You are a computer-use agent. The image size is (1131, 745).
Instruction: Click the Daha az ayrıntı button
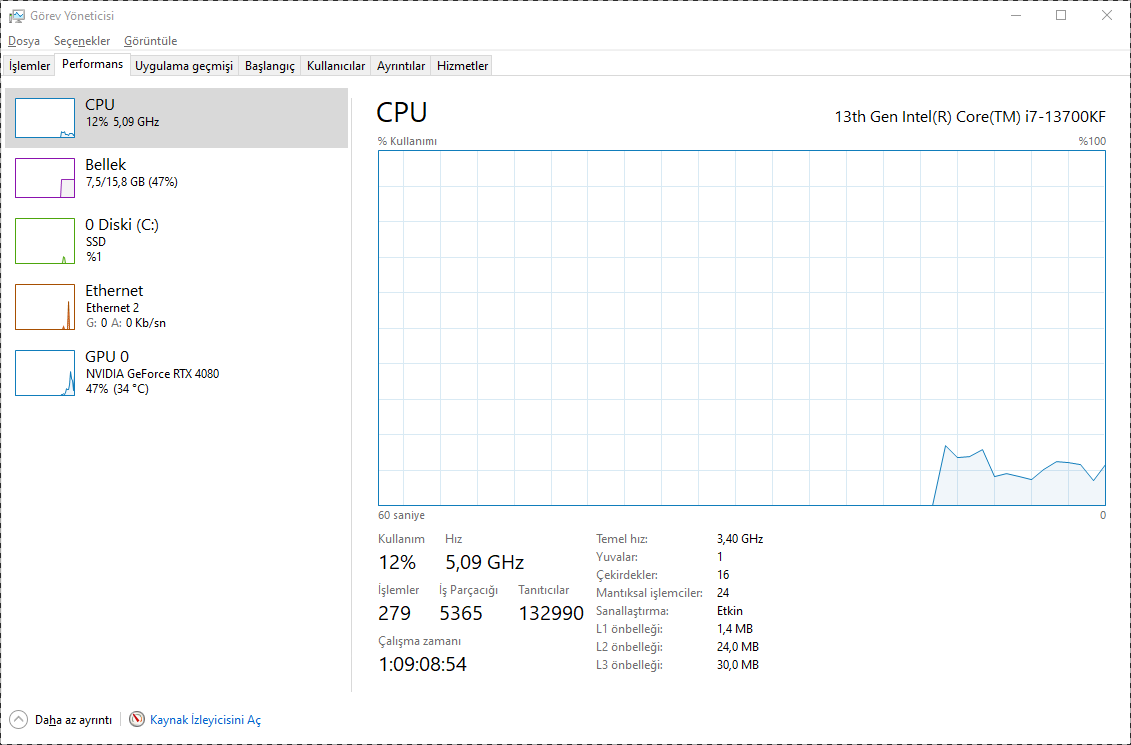point(73,719)
